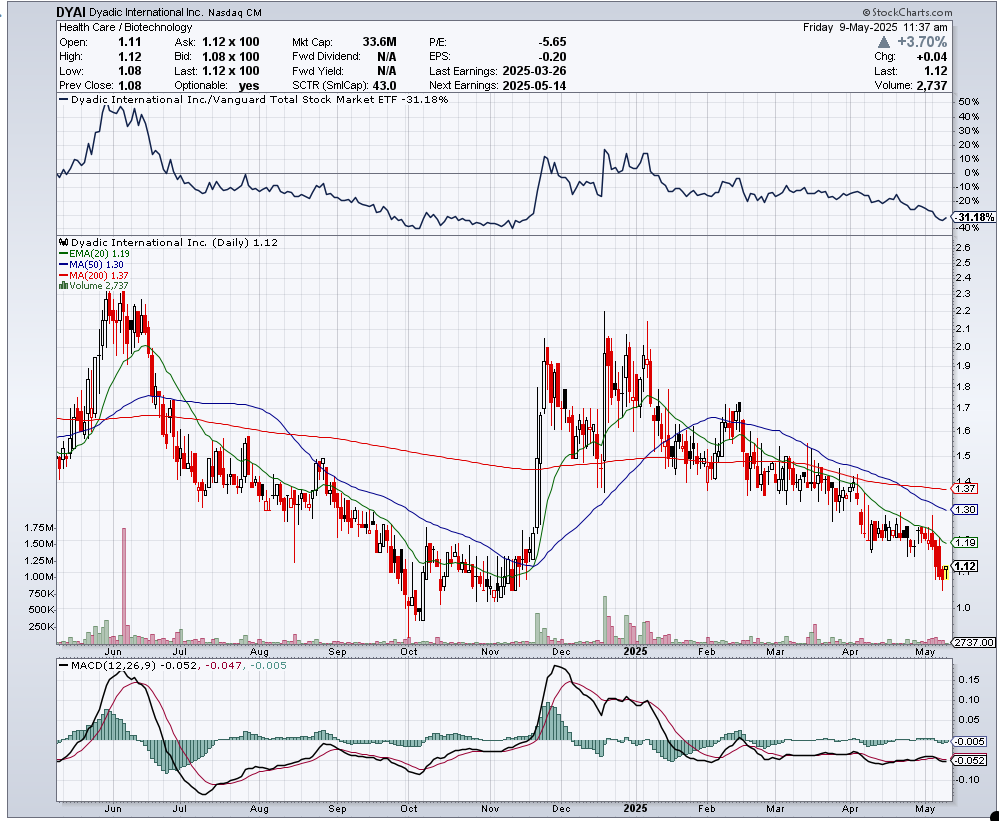Click the Nasdaq CM exchange label
Image resolution: width=999 pixels, height=821 pixels.
[234, 13]
